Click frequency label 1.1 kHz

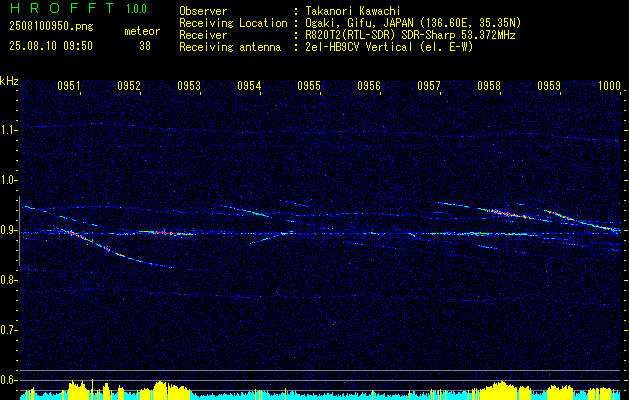coord(8,130)
